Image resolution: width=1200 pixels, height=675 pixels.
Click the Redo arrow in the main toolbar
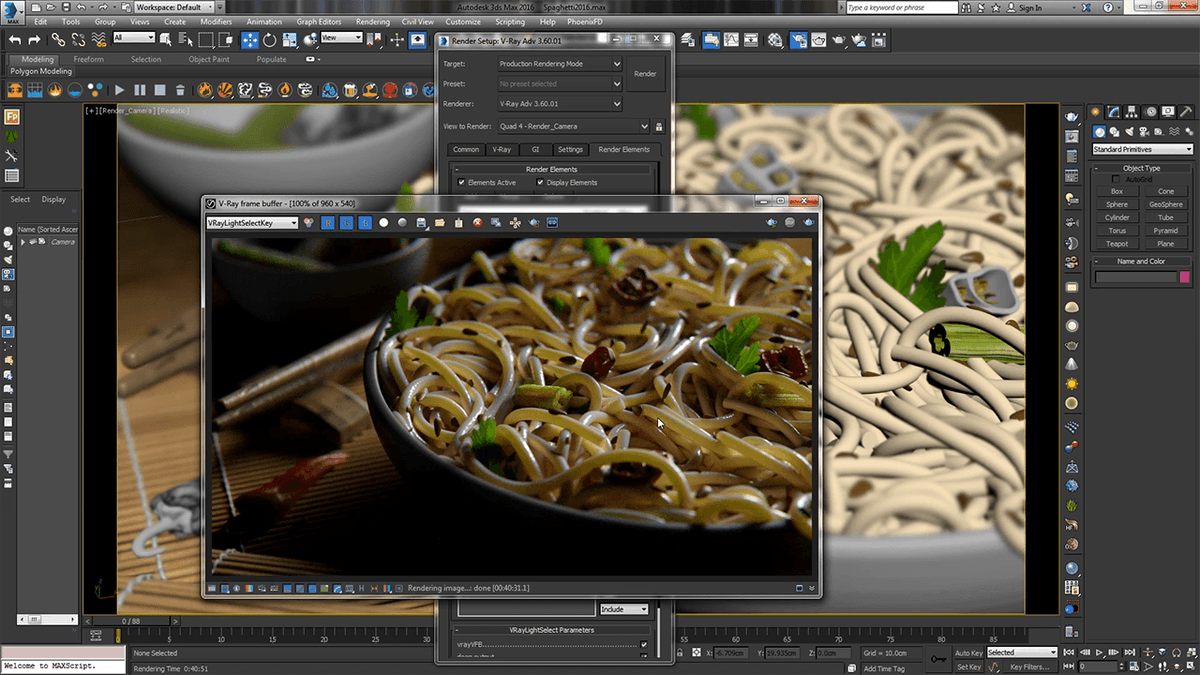point(35,39)
